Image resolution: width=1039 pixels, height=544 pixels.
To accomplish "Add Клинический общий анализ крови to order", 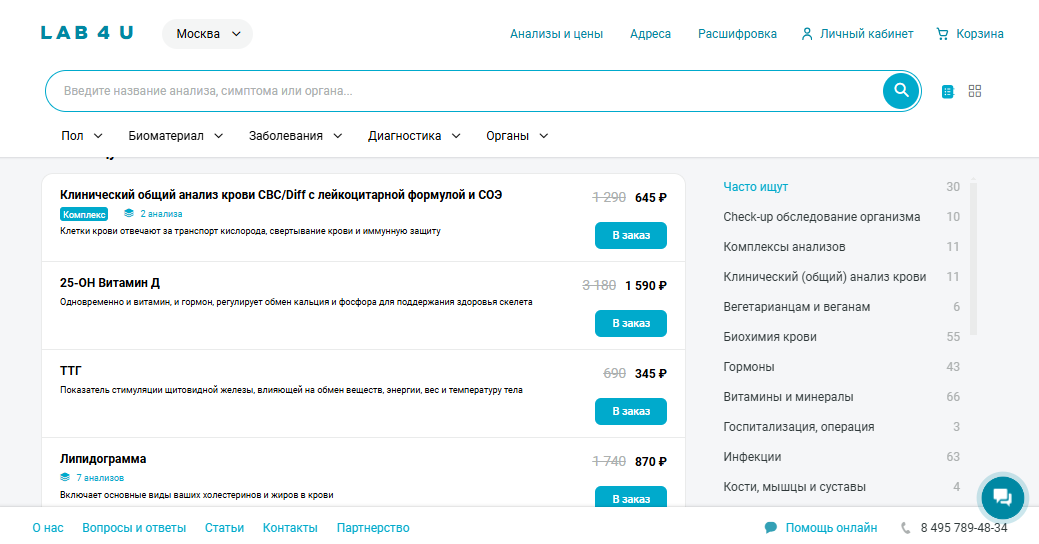I will tap(631, 235).
